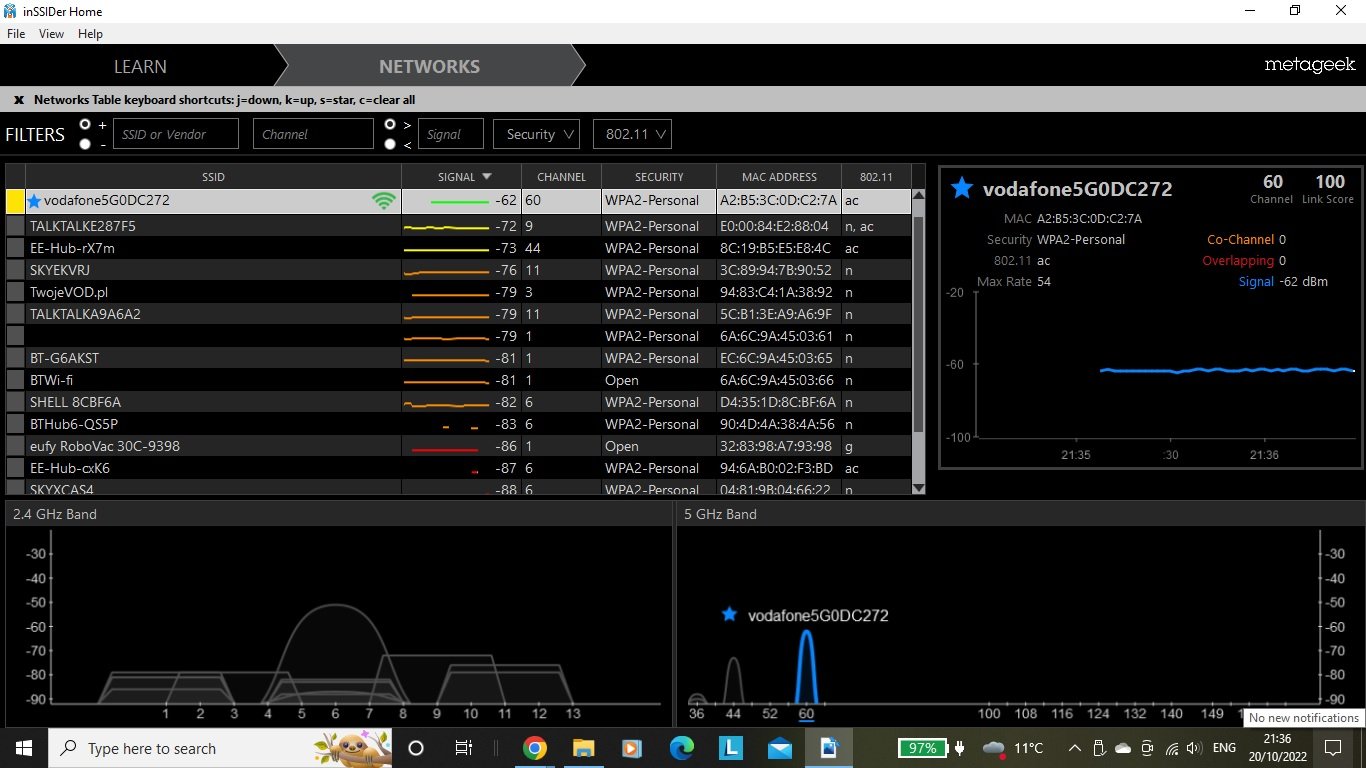Sort by the CHANNEL column header
This screenshot has height=768, width=1366.
[x=561, y=177]
